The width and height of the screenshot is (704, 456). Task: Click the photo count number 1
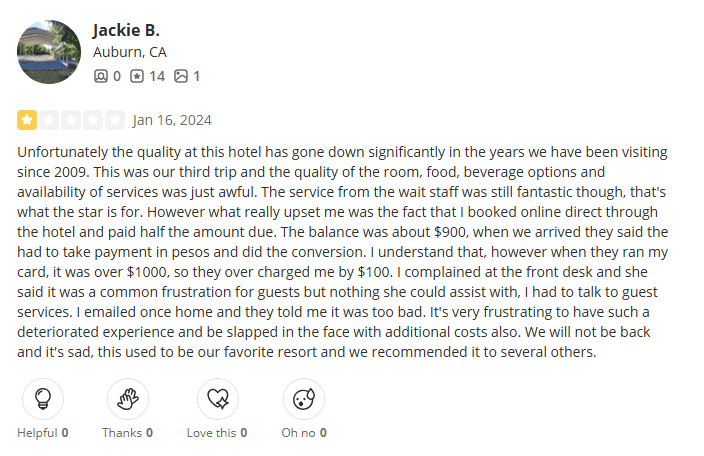pos(197,76)
